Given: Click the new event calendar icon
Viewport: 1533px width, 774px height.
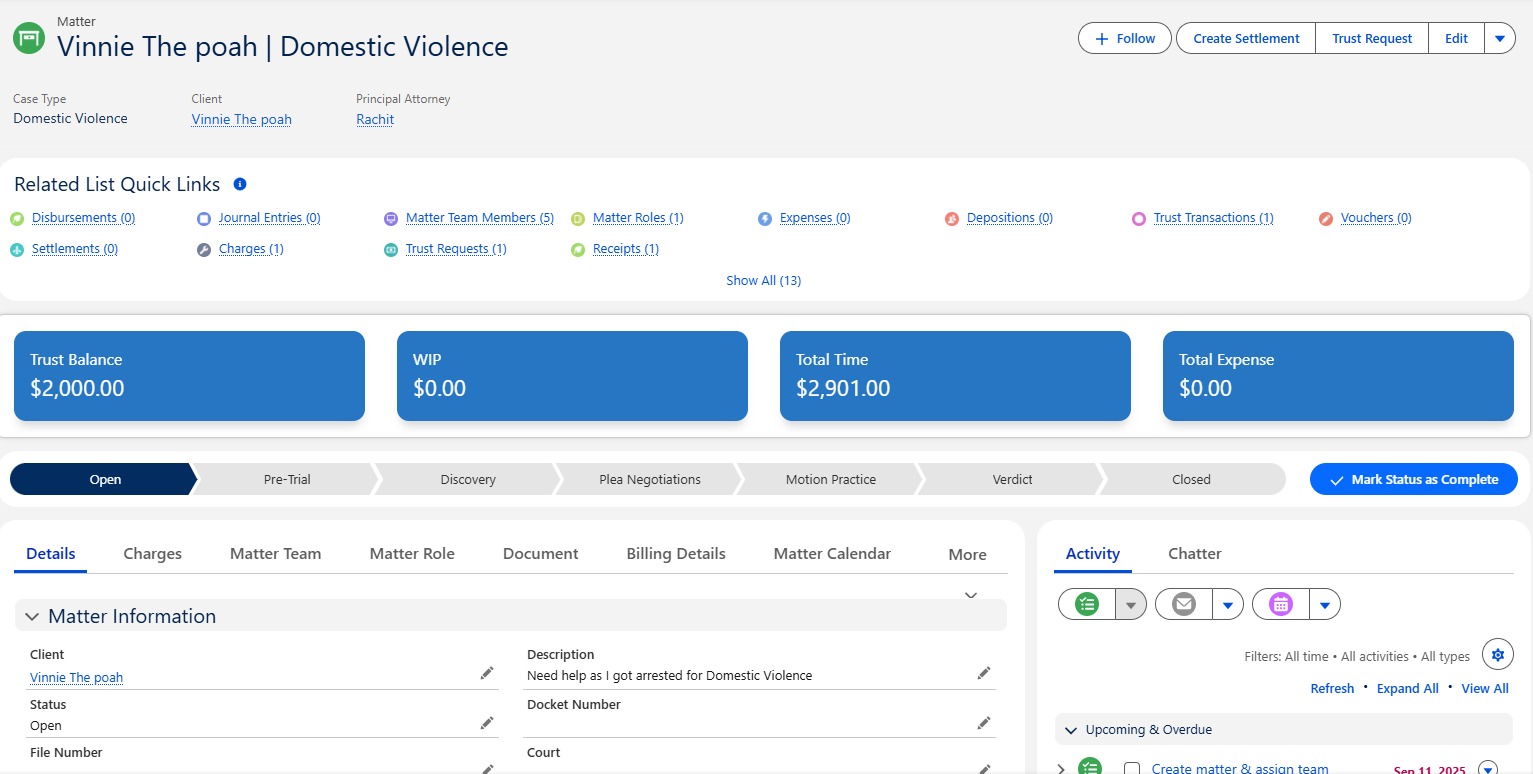Looking at the screenshot, I should (1280, 604).
